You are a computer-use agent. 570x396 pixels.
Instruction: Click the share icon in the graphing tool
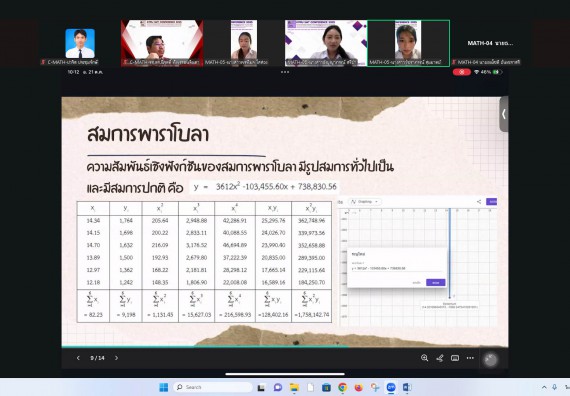point(479,202)
